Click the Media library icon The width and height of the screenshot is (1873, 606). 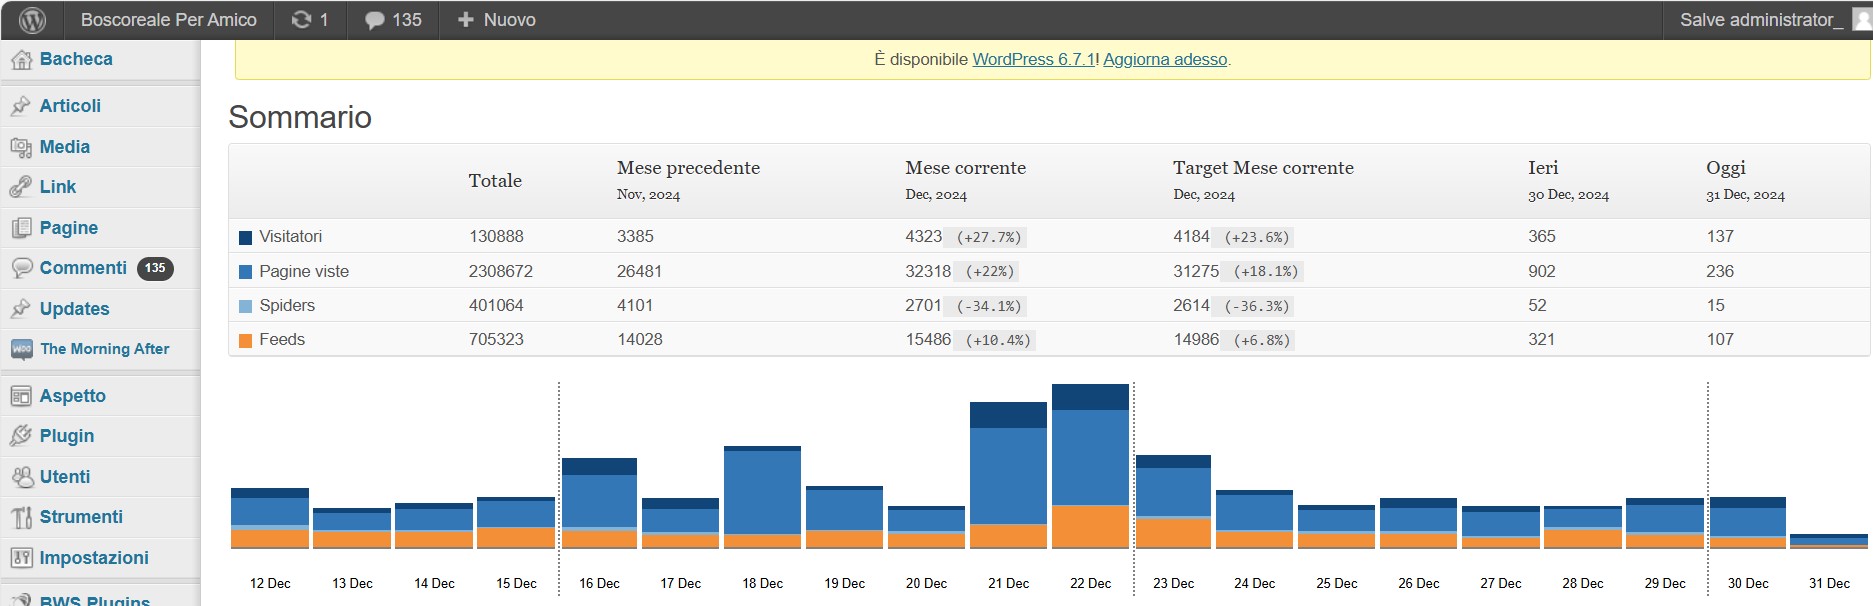(x=21, y=147)
